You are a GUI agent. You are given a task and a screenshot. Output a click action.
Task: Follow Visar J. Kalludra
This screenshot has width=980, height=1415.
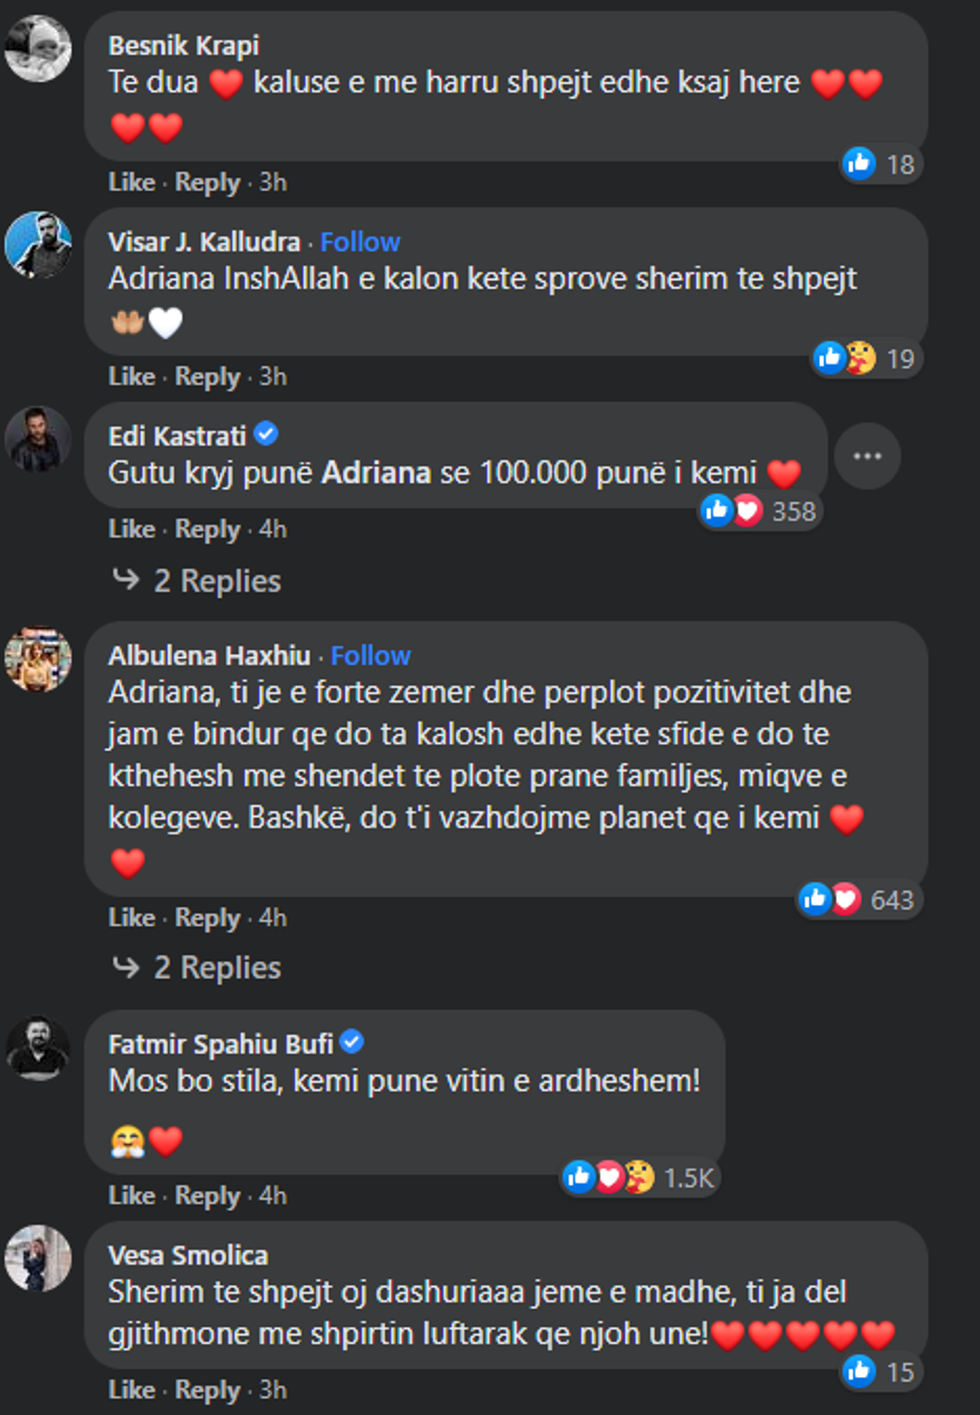click(x=360, y=242)
